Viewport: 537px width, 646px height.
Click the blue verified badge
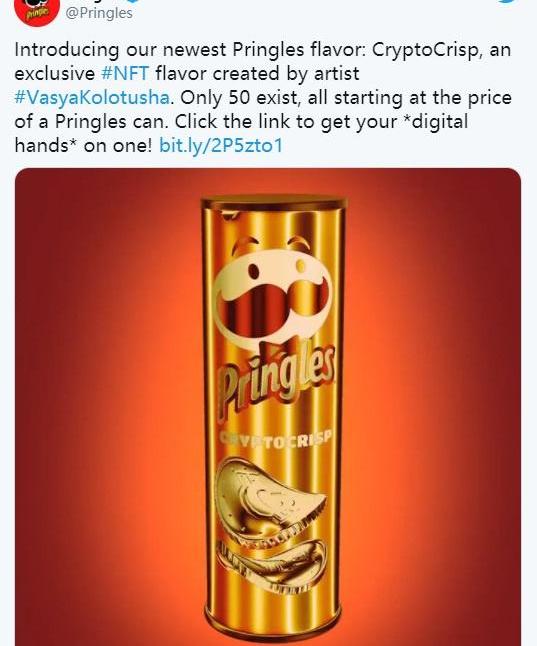134,1
